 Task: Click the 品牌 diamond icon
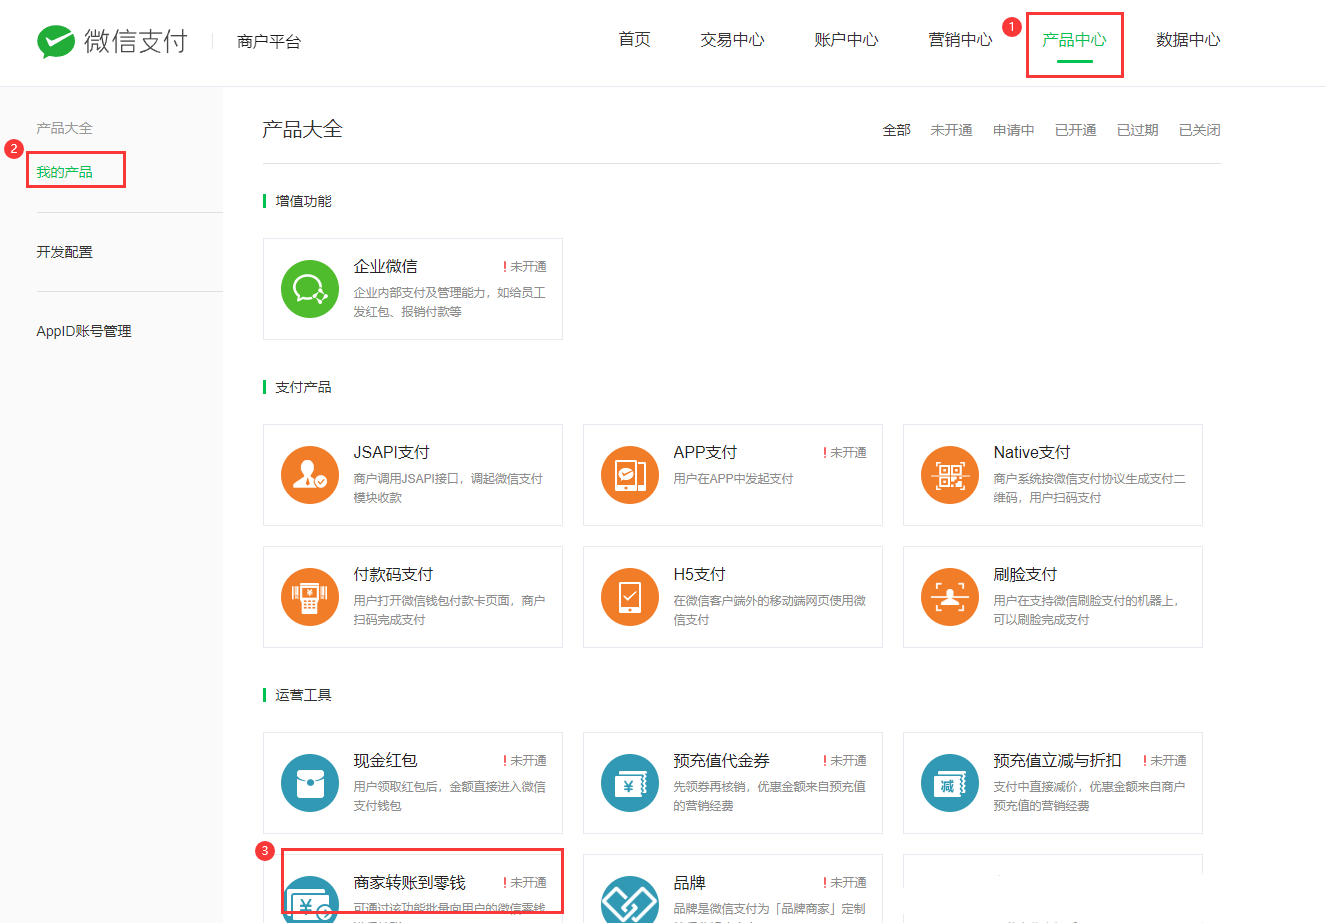(630, 900)
